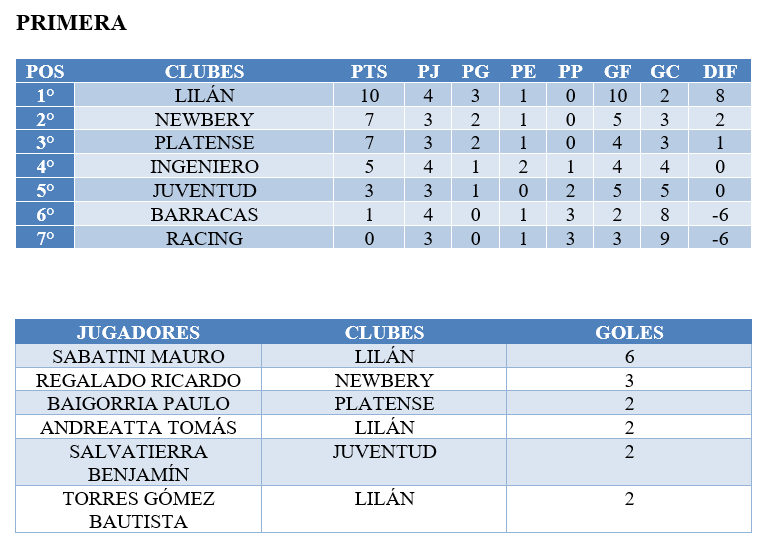Click TORRES GÓMEZ BAUTISTA cell
The height and width of the screenshot is (553, 784).
pos(138,510)
